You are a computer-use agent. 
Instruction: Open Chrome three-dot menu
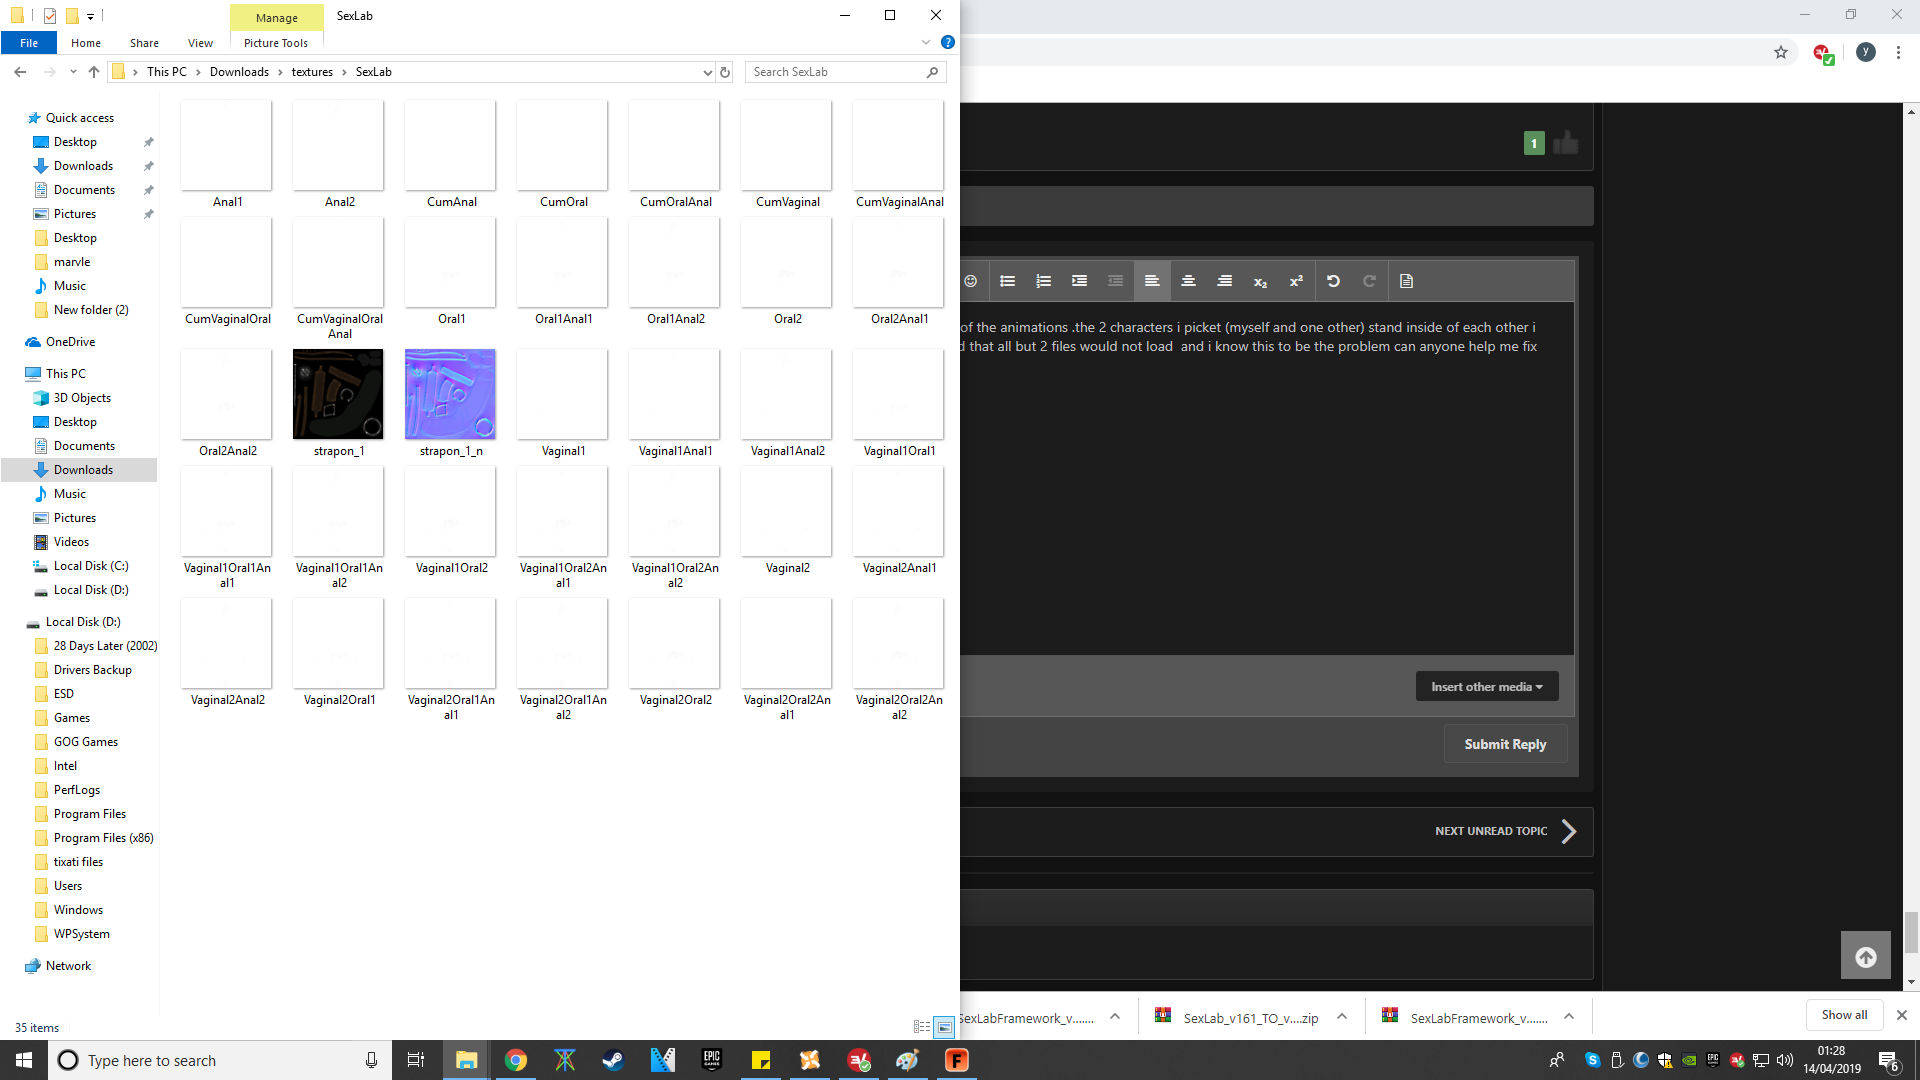point(1898,52)
